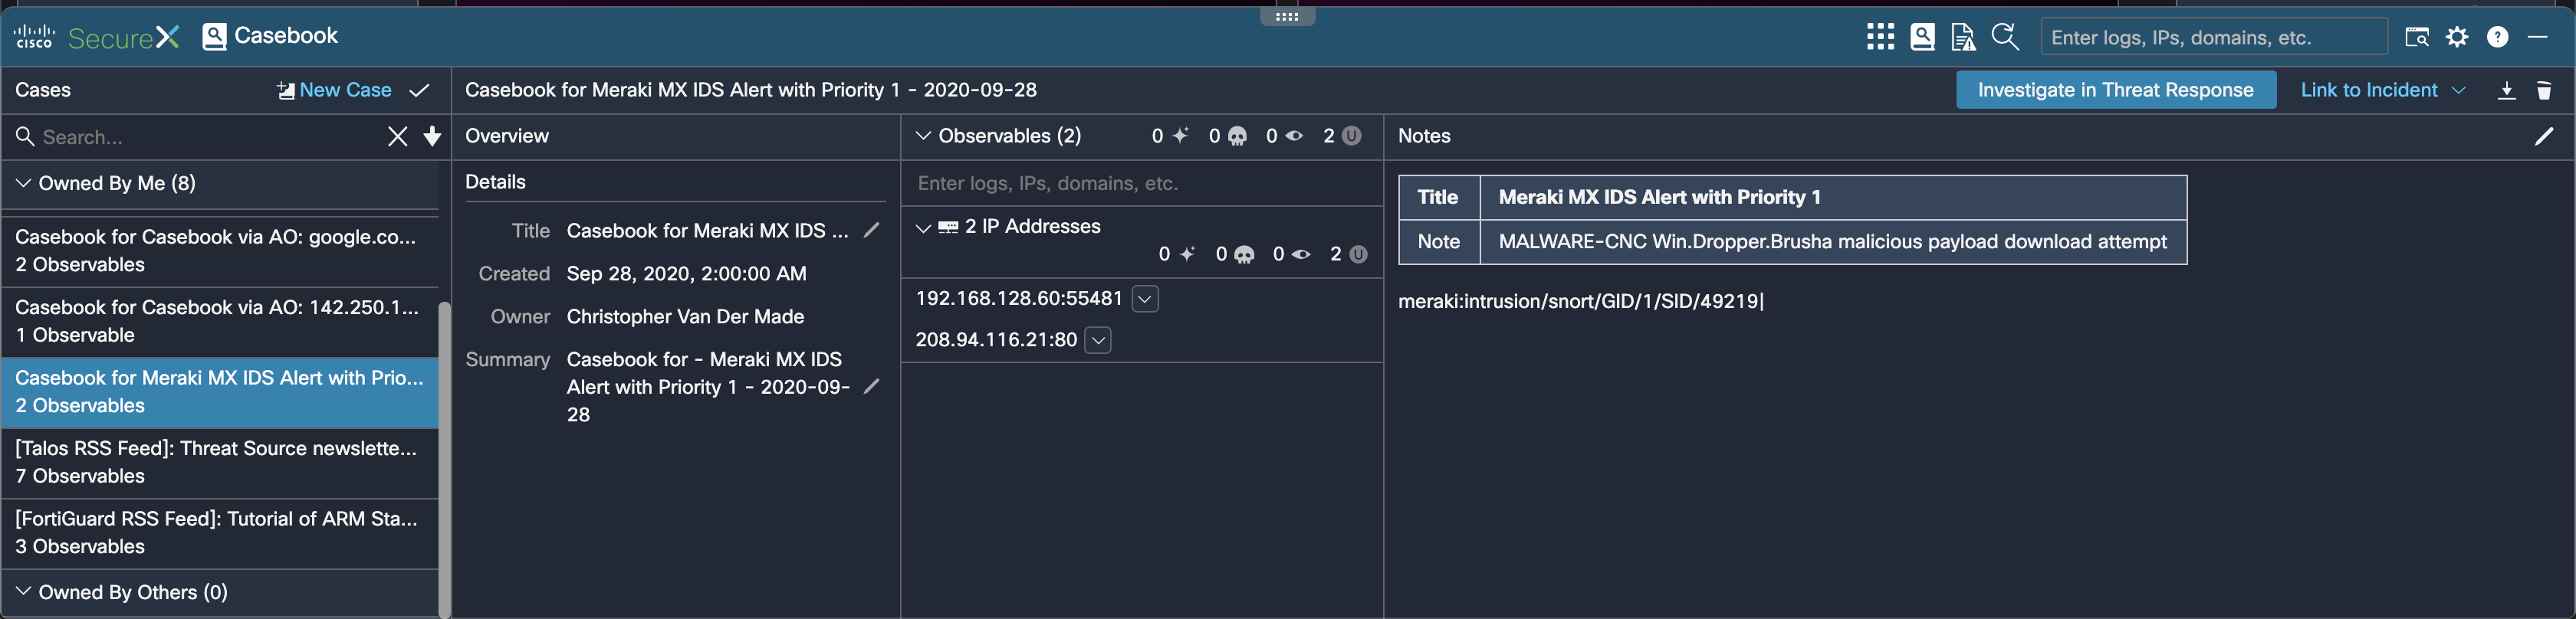Click the malicious skull icon in Observables header
Screen dimensions: 2576x619
(1237, 136)
